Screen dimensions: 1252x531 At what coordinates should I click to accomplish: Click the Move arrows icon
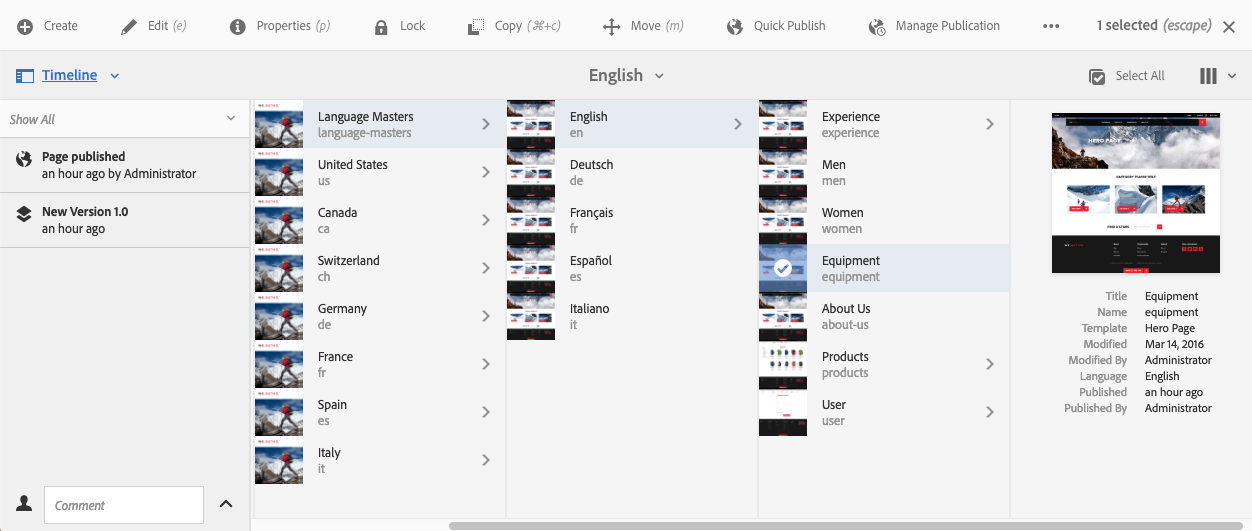click(x=612, y=26)
